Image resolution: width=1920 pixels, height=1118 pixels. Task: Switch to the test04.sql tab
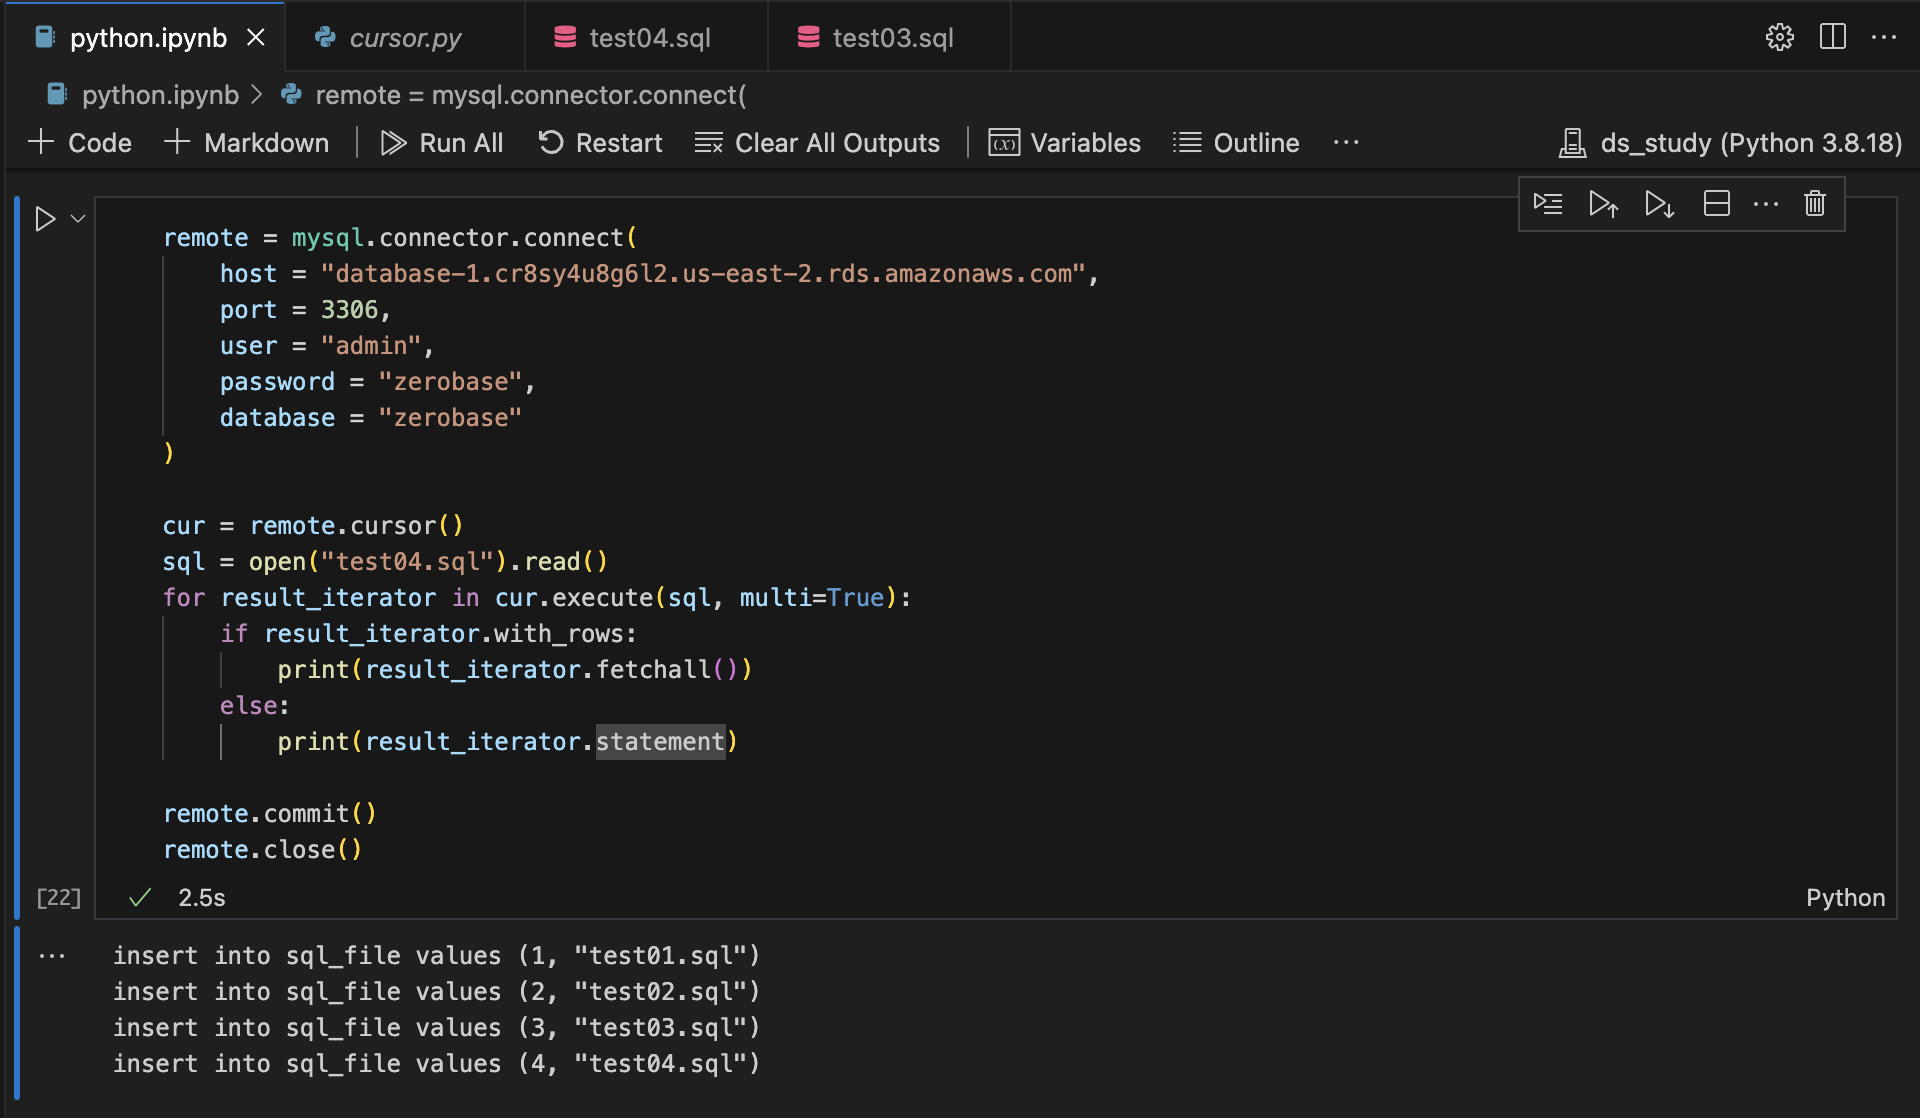(x=649, y=38)
